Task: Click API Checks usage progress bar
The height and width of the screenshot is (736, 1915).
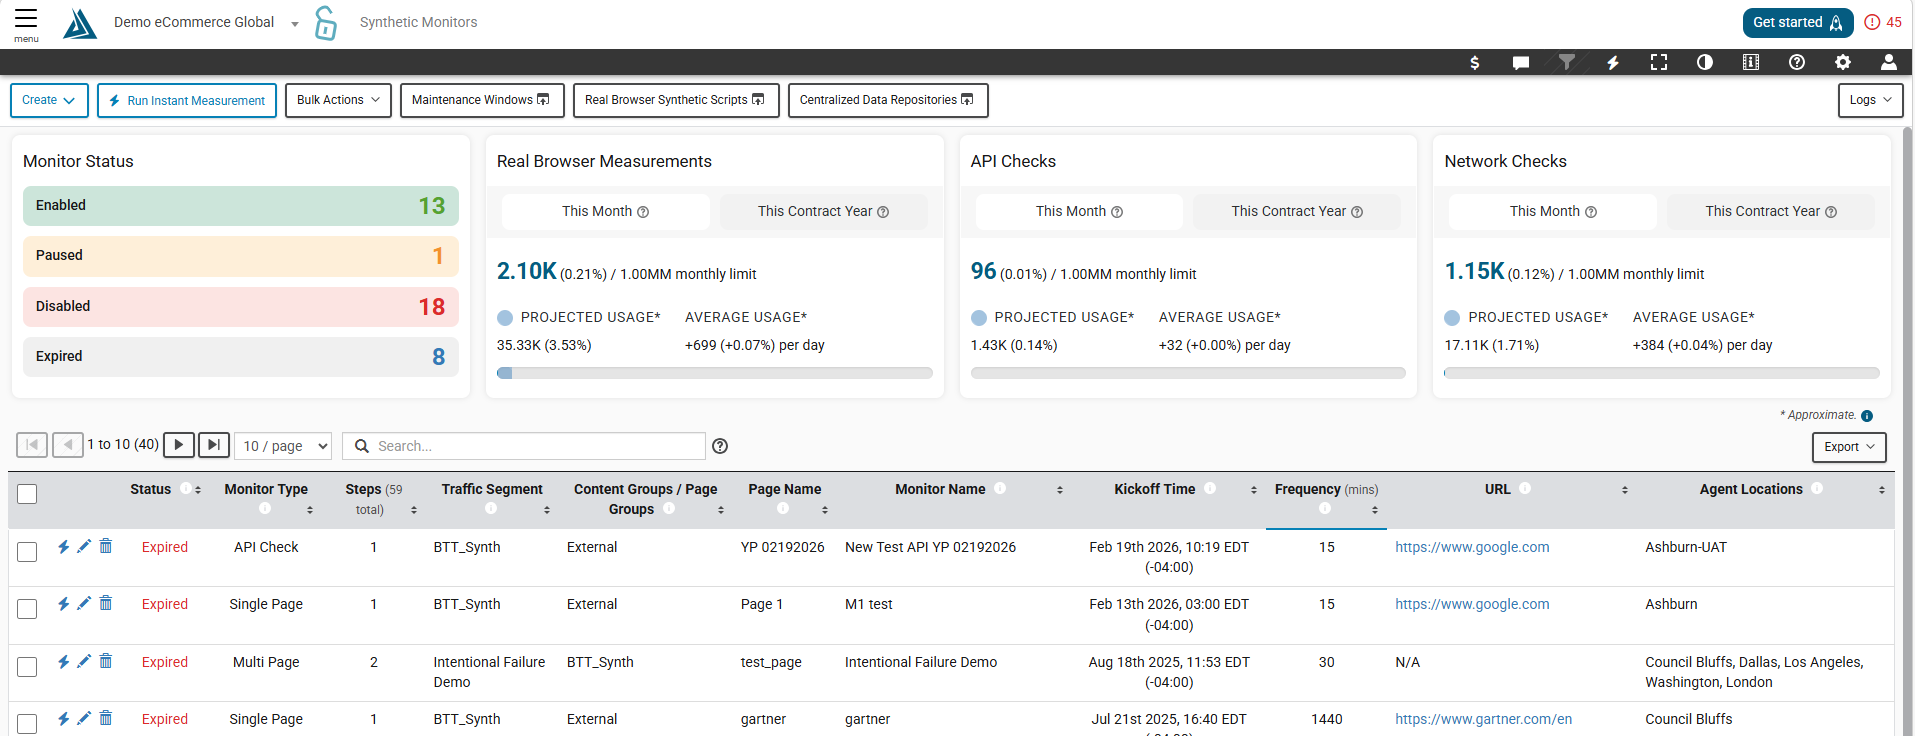Action: 1188,373
